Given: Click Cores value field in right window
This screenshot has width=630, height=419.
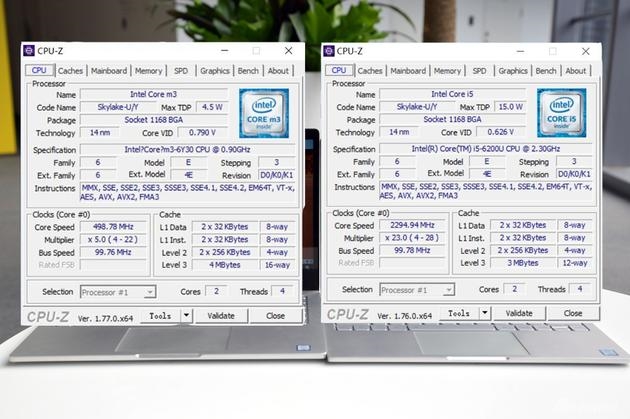Looking at the screenshot, I should 514,289.
